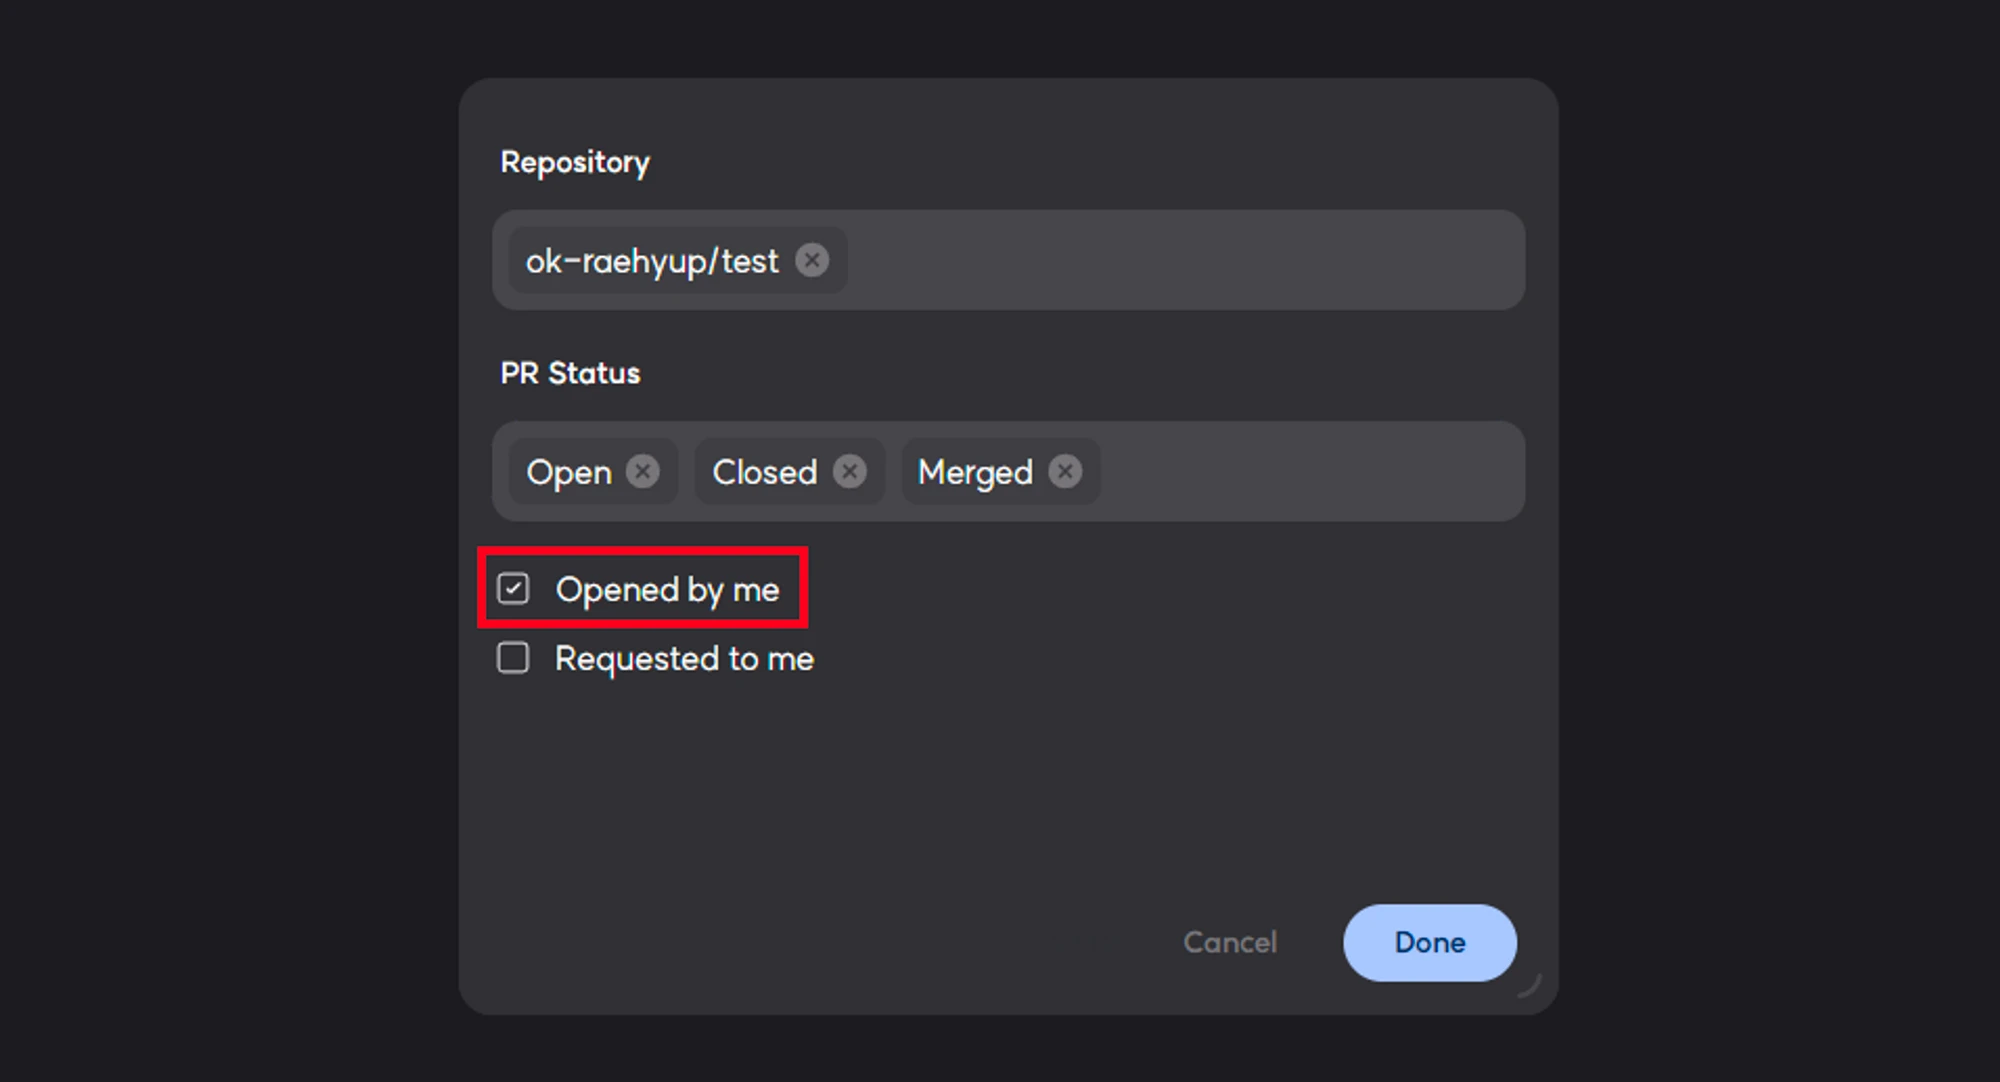This screenshot has width=2000, height=1082.
Task: Click the dialog resize handle corner
Action: click(1531, 986)
